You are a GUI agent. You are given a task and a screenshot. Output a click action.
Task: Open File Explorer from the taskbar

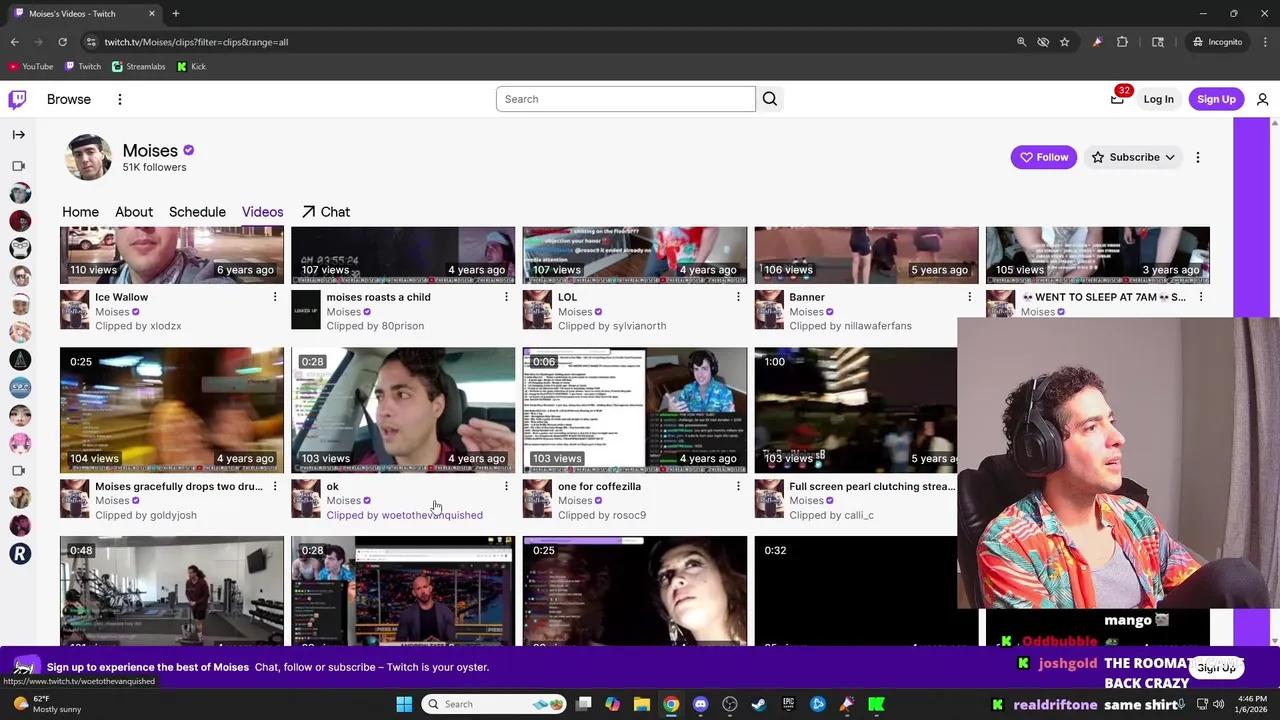click(642, 704)
